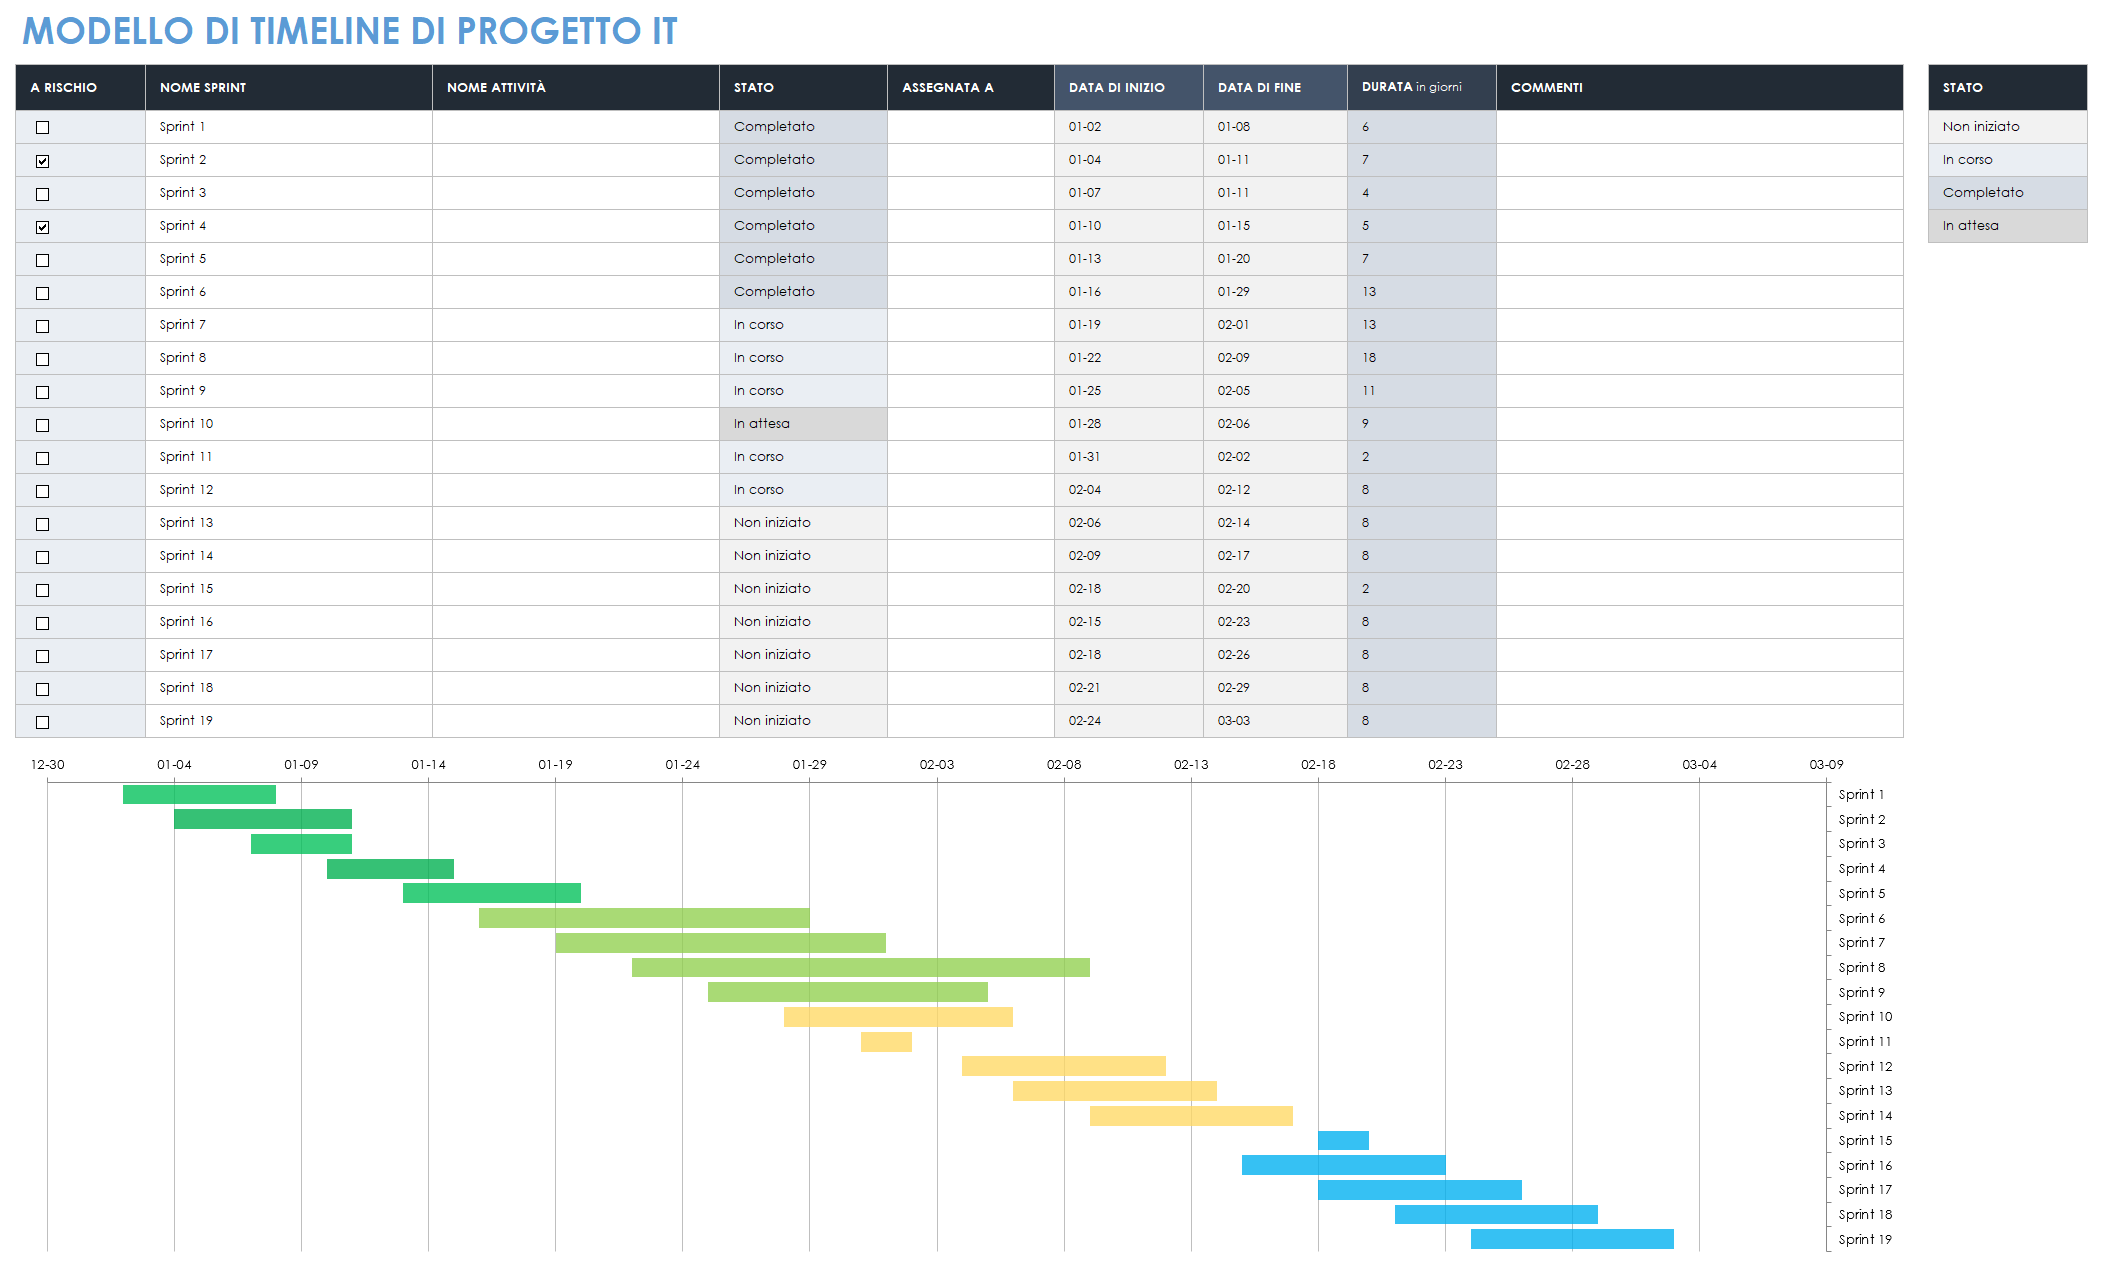Toggle the checkbox for Sprint 16
This screenshot has width=2104, height=1270.
[x=42, y=622]
